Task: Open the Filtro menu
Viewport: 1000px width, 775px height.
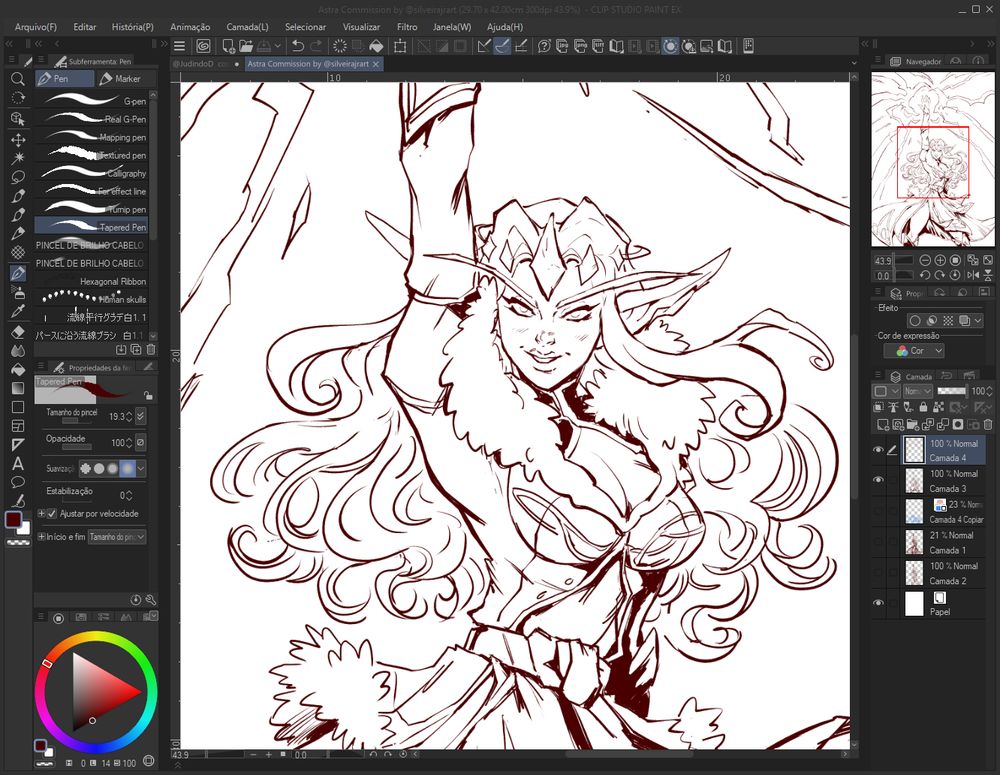Action: (x=407, y=27)
